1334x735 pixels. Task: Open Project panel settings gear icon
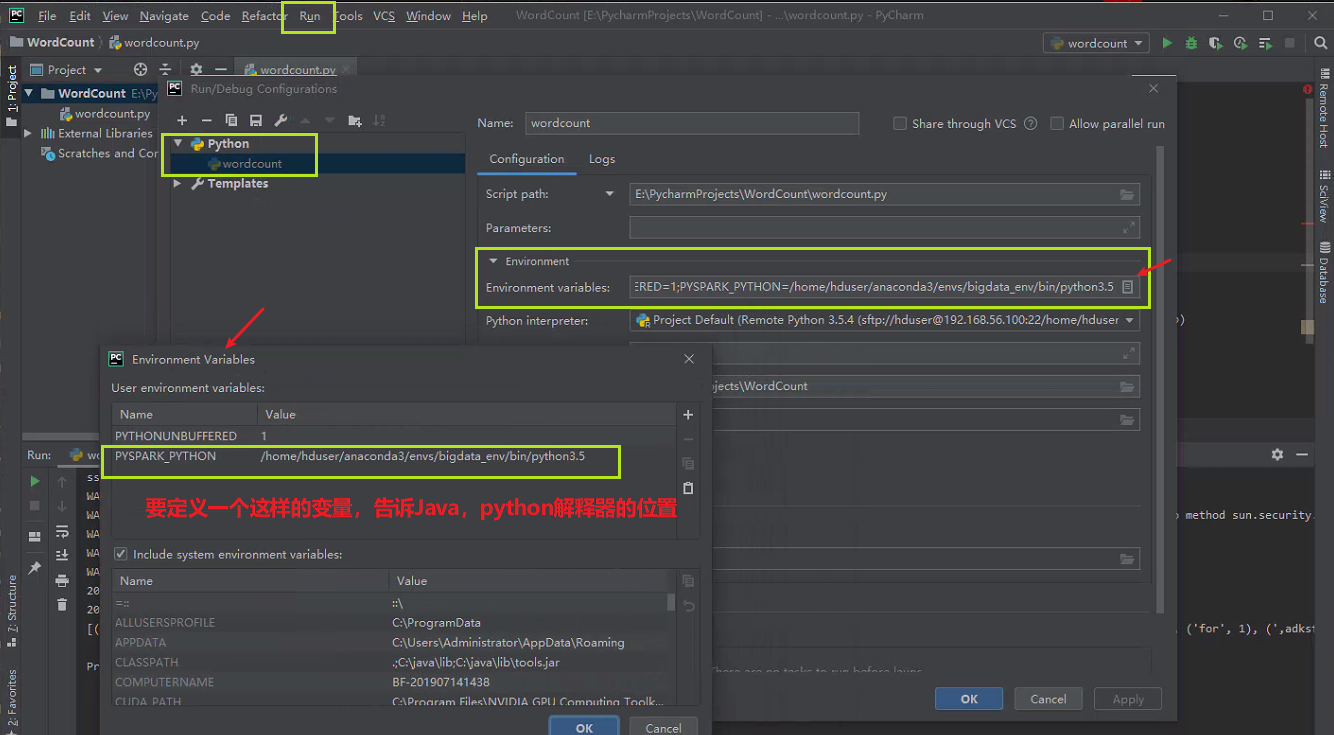point(196,70)
